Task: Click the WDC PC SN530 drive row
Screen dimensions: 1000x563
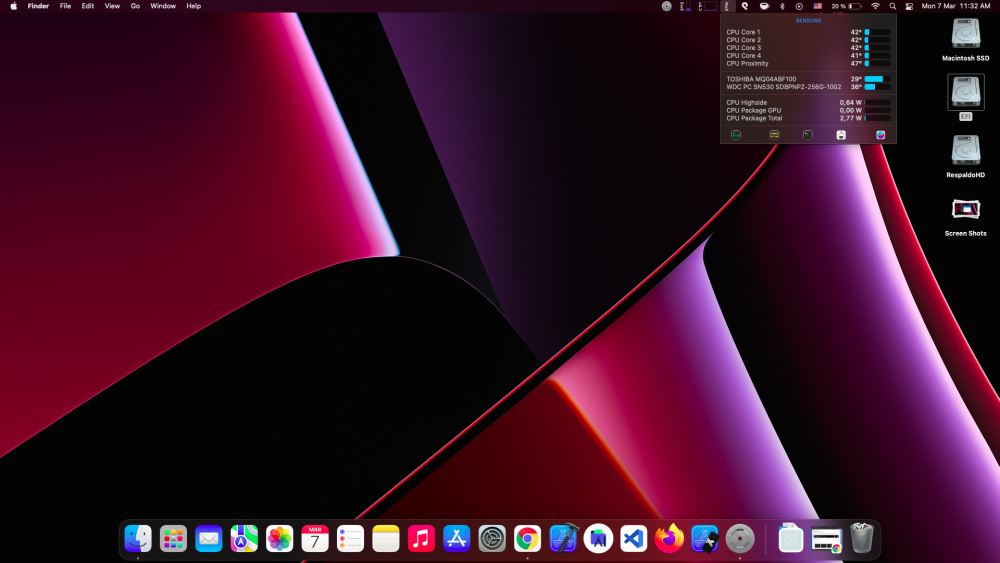Action: 808,87
